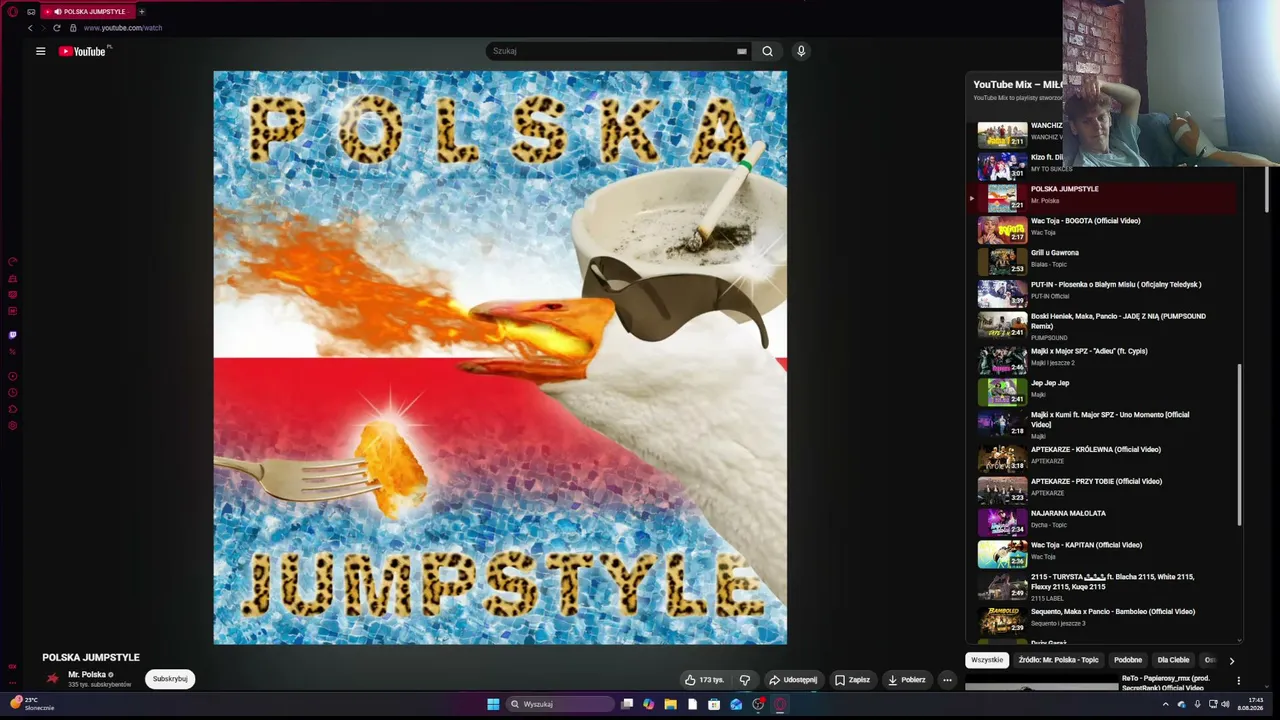
Task: Save the video with Zapisz
Action: point(852,680)
